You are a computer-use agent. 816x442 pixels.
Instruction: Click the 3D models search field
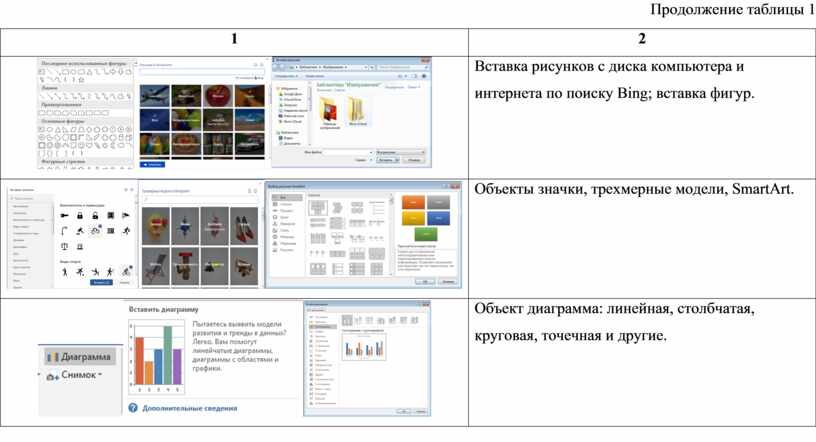tap(200, 199)
